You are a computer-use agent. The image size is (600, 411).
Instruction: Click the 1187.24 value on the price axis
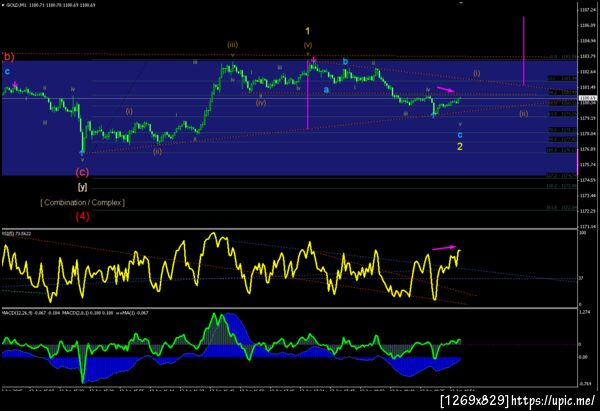(x=587, y=10)
